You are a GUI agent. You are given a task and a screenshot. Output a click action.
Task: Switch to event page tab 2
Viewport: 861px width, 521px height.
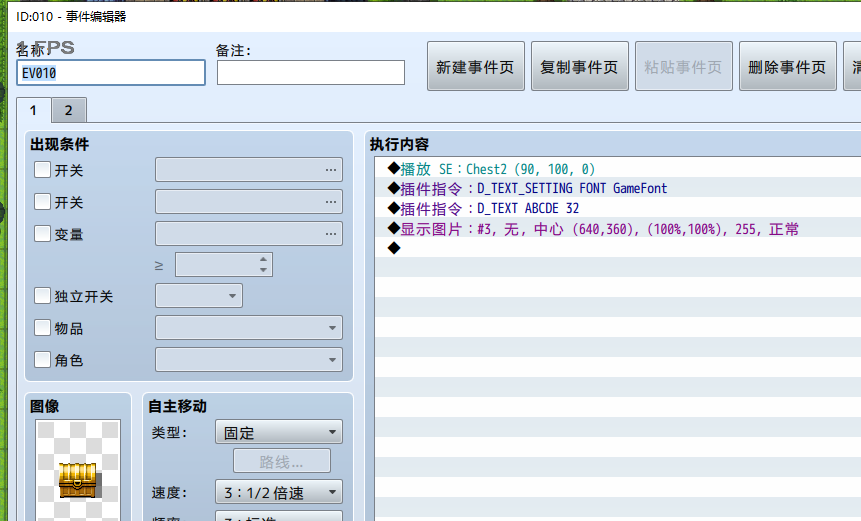(x=69, y=110)
